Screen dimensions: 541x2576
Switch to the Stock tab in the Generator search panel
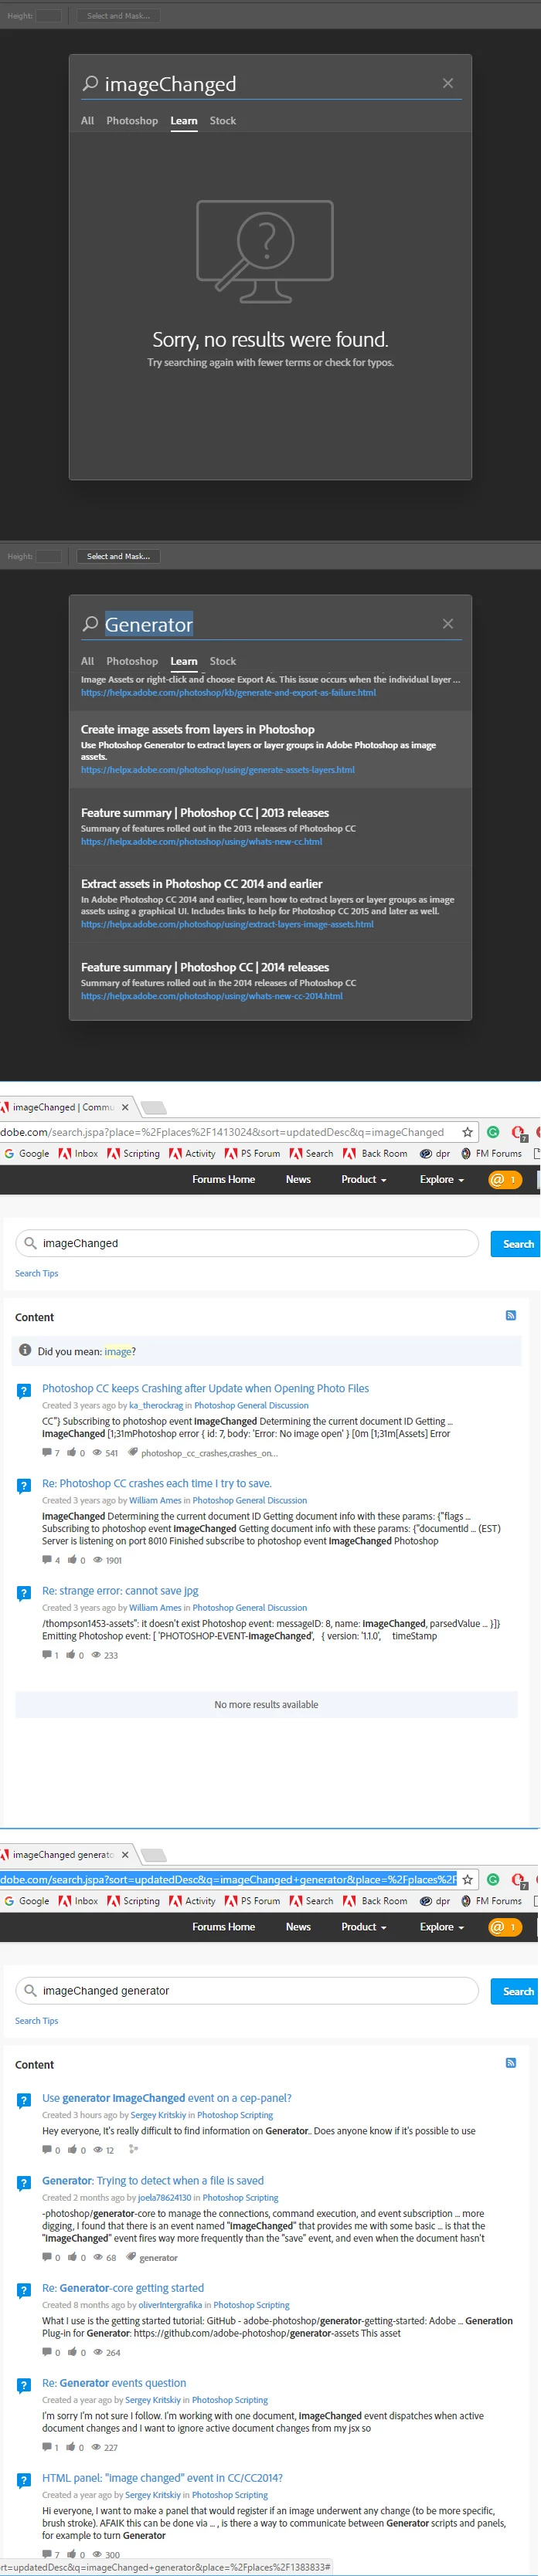[x=223, y=662]
